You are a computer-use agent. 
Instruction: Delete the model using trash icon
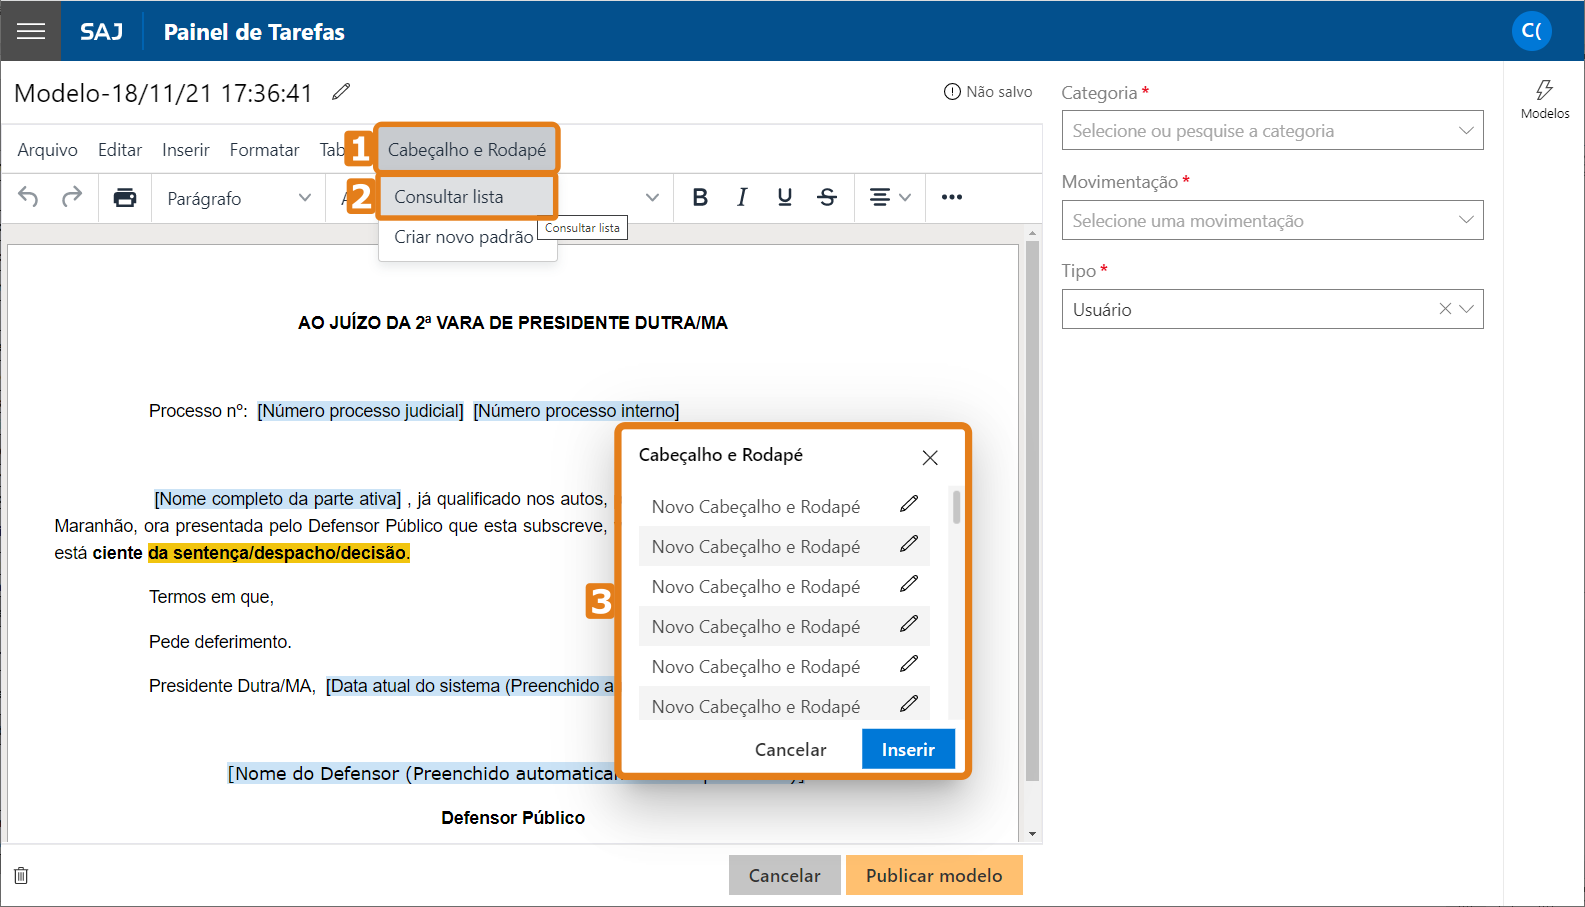coord(21,875)
